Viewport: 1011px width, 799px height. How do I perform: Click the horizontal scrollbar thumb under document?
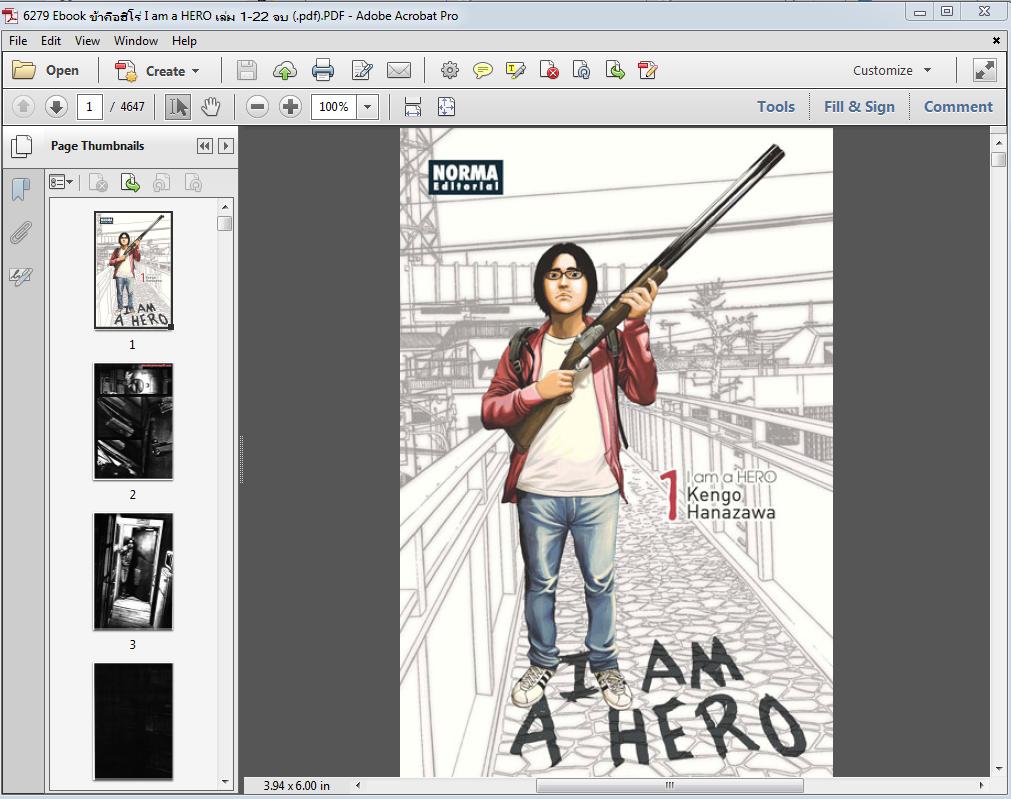(x=670, y=785)
